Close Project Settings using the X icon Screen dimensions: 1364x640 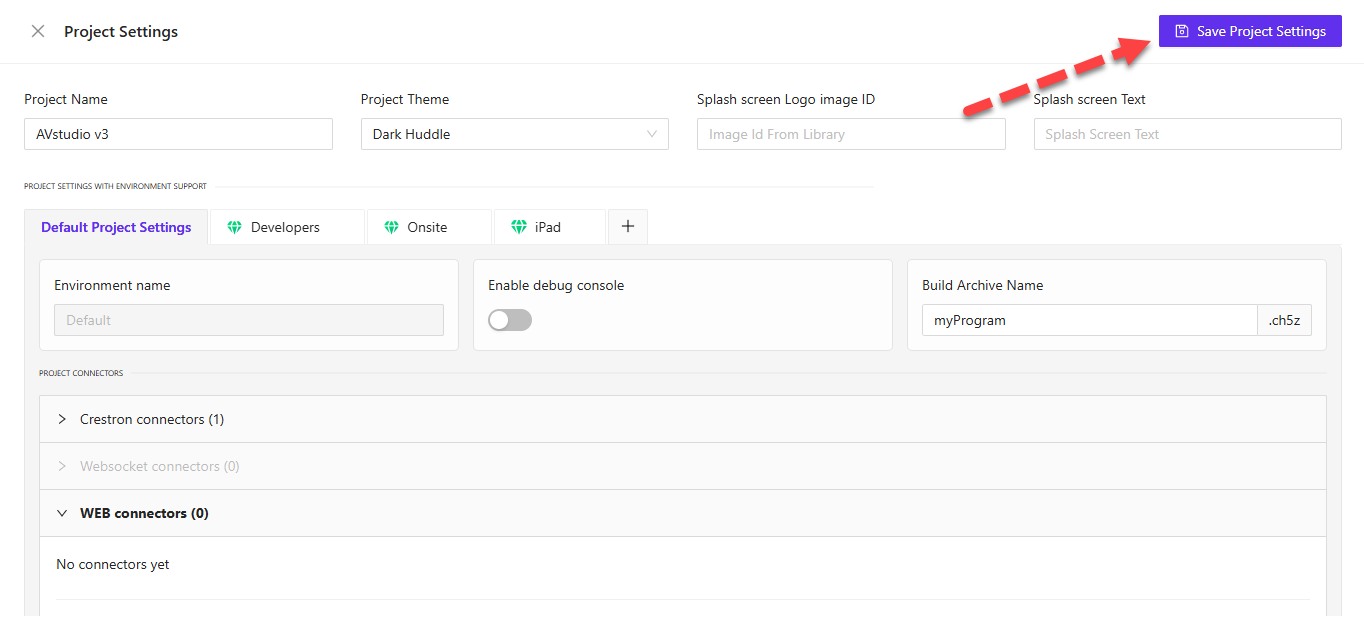click(x=37, y=31)
